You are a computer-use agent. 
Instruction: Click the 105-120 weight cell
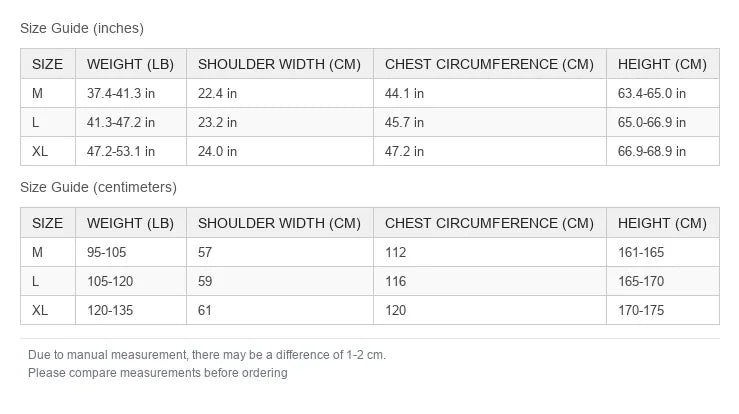pos(131,282)
